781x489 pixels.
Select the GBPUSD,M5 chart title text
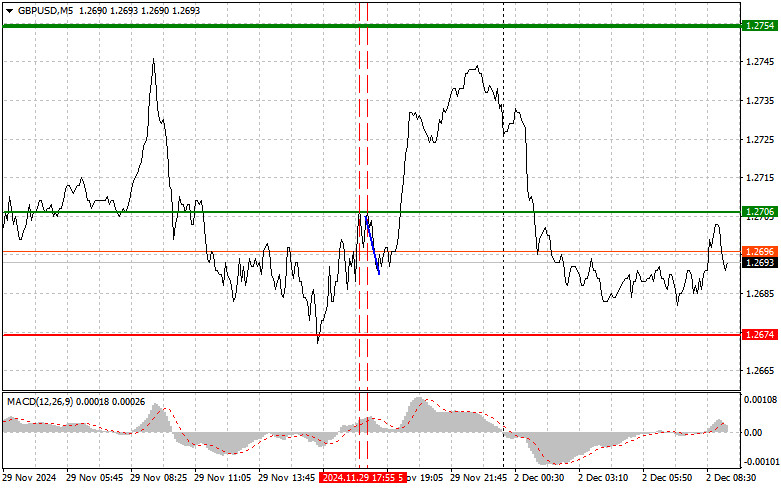pos(45,10)
